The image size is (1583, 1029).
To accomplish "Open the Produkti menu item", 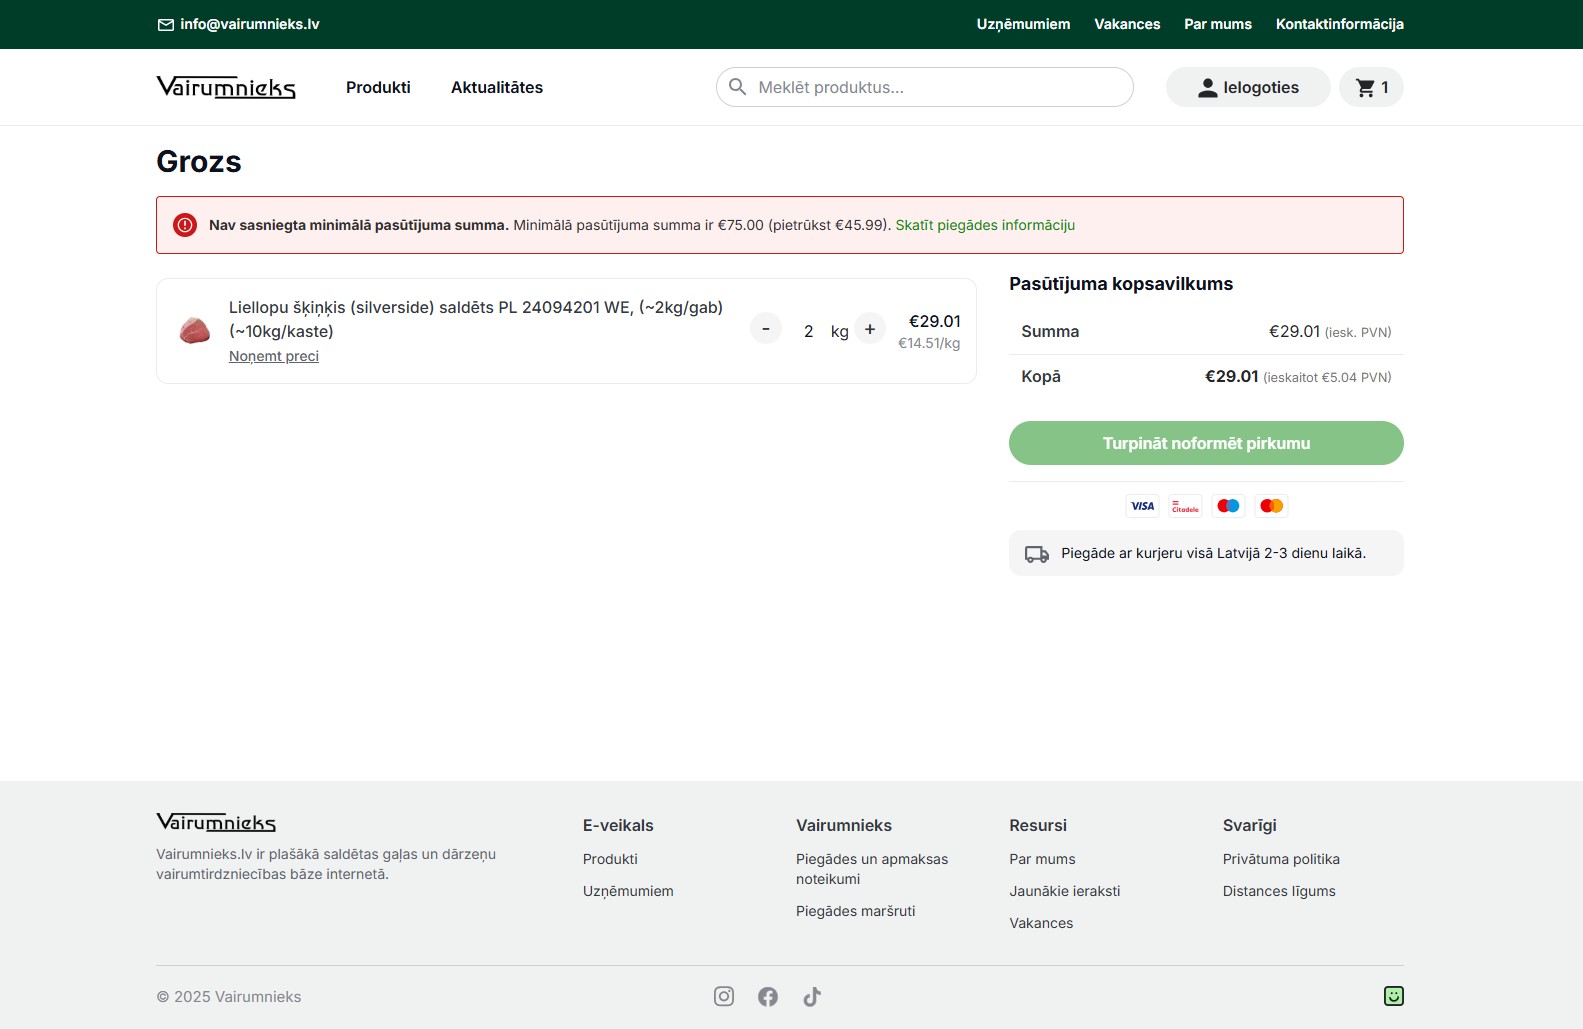I will [378, 88].
